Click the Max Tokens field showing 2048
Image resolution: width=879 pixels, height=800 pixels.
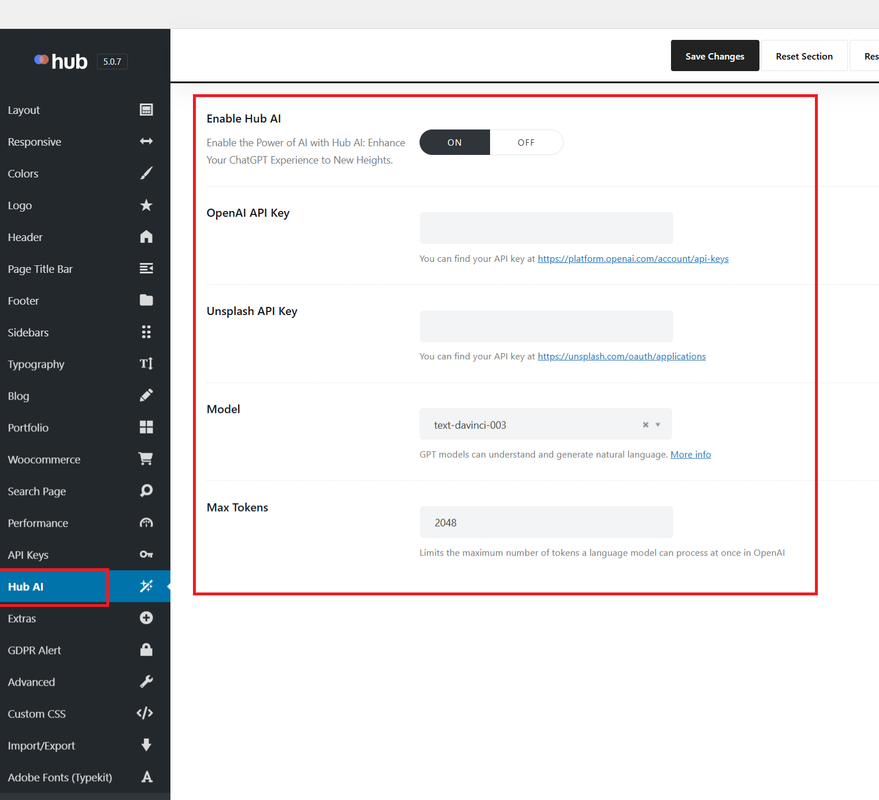coord(546,522)
